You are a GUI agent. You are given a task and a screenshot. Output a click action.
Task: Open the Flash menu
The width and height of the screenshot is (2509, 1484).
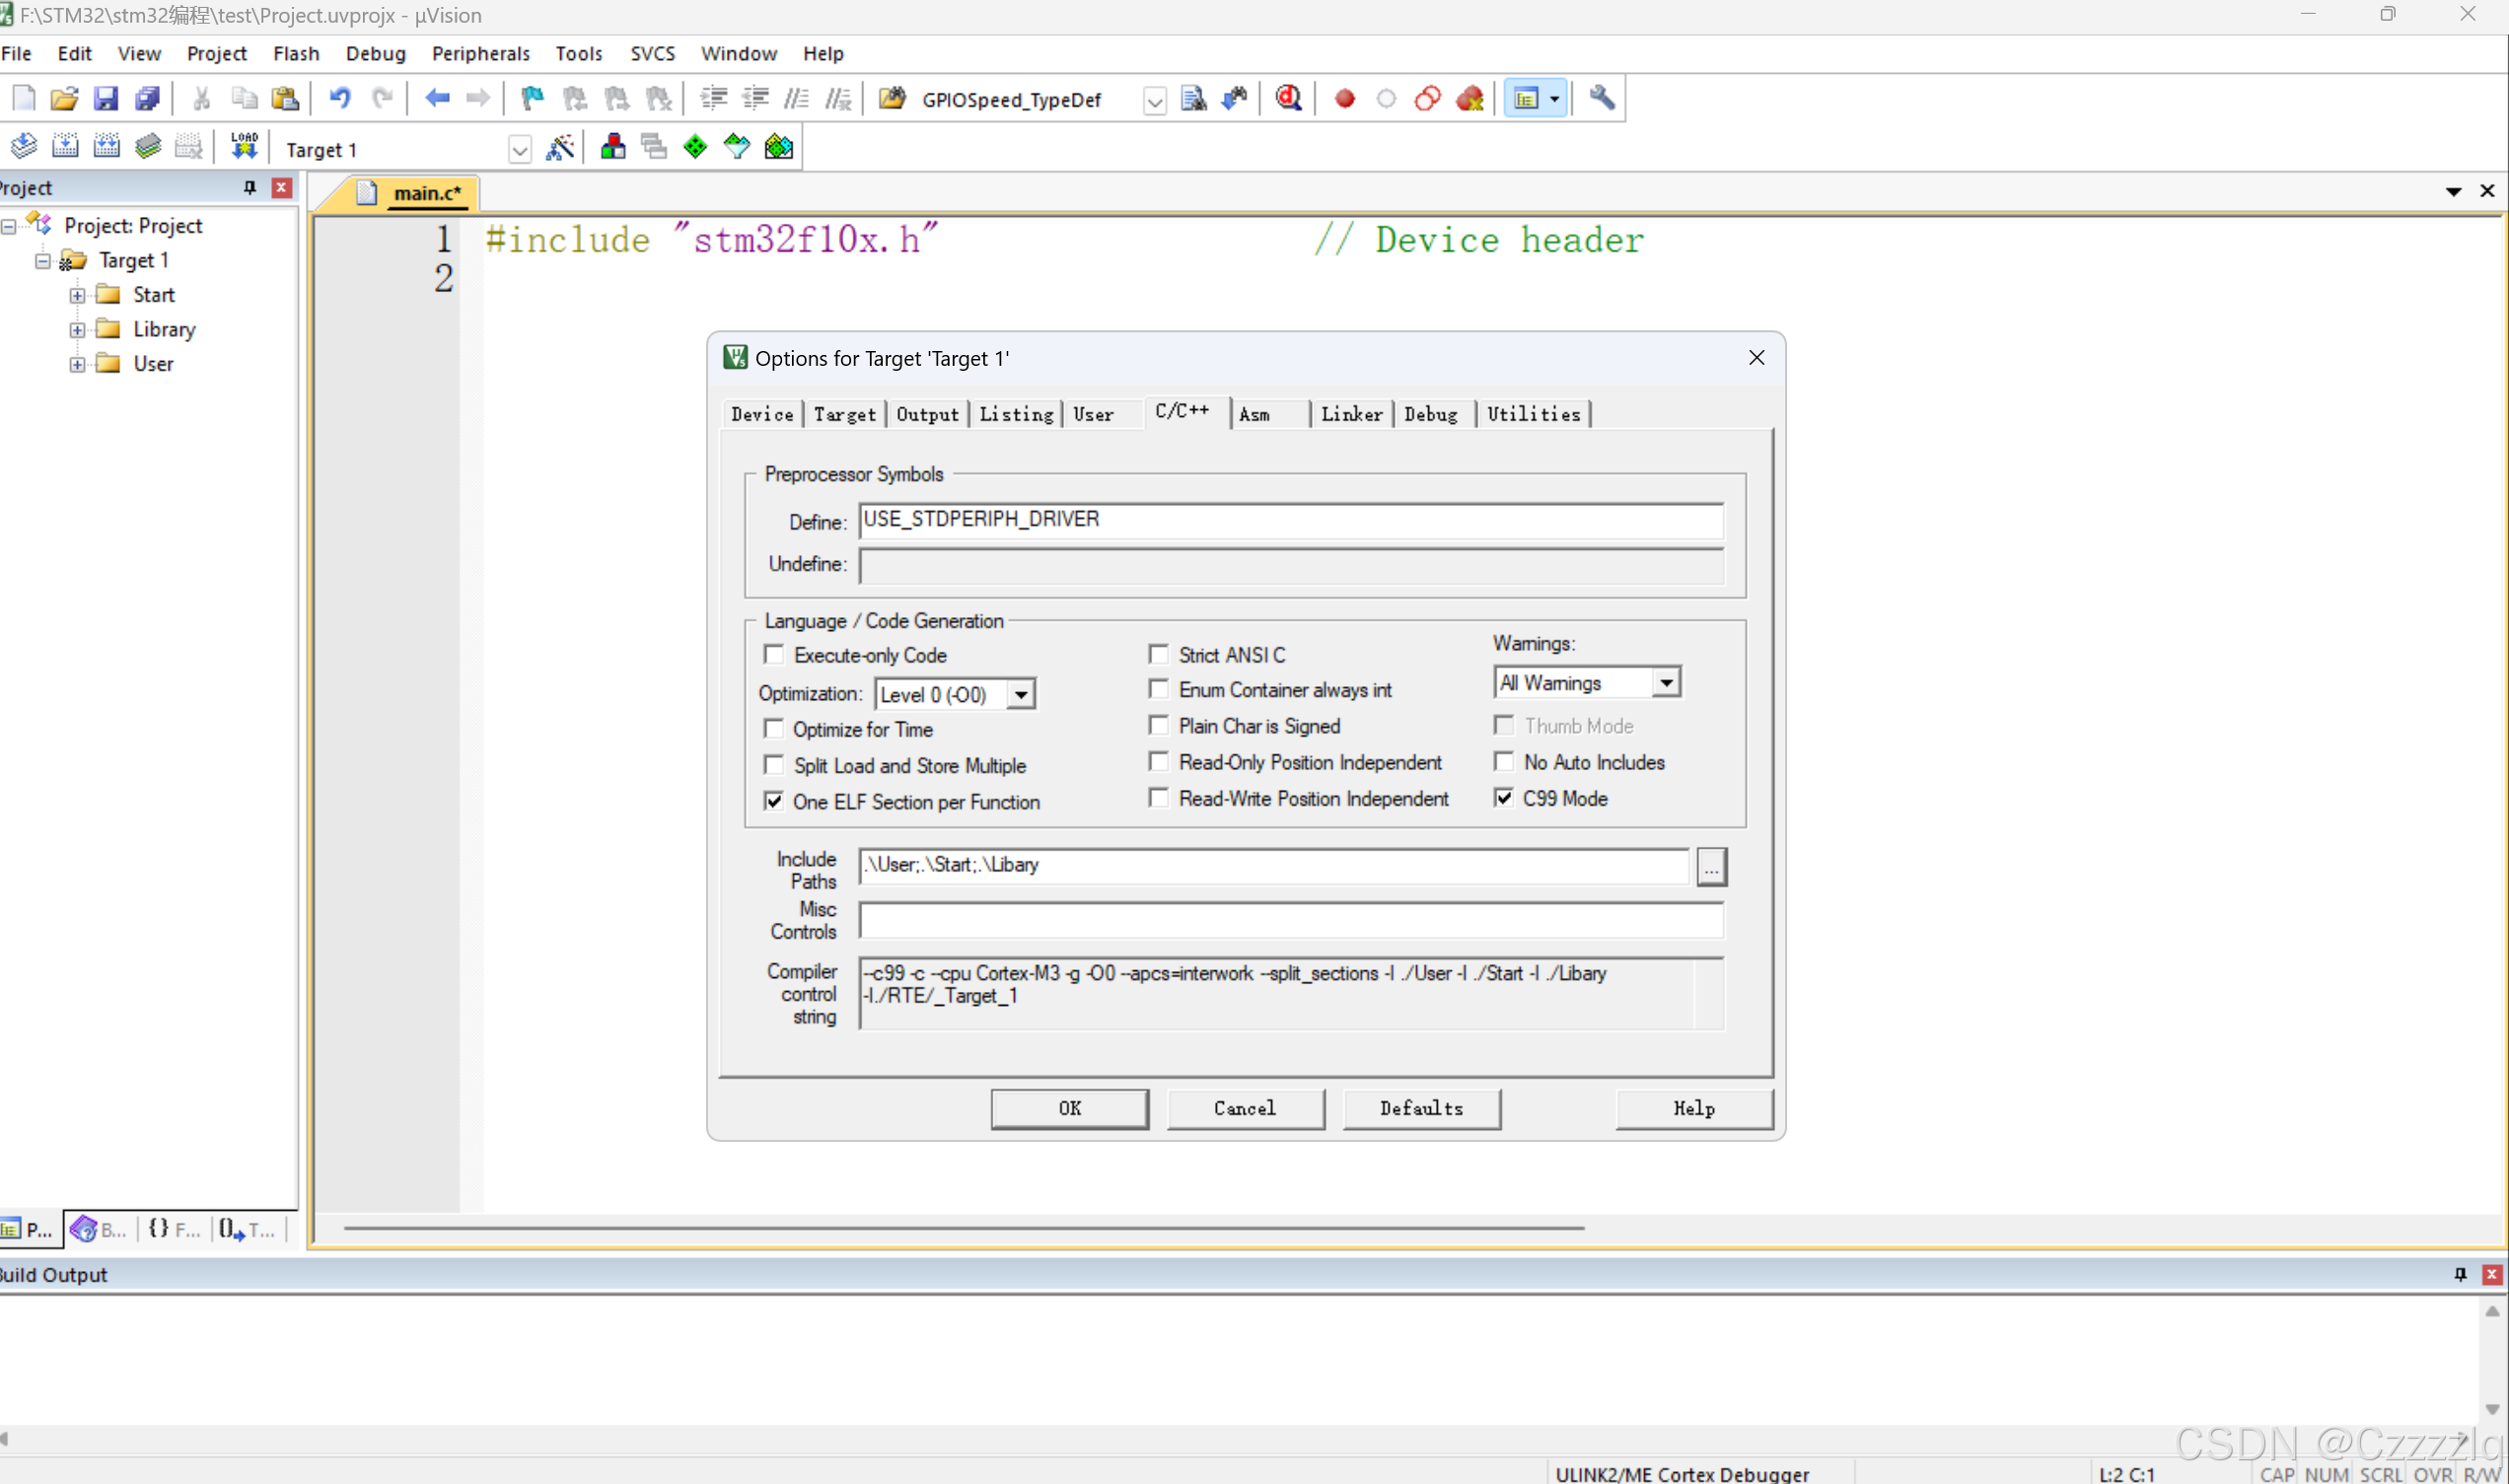296,53
